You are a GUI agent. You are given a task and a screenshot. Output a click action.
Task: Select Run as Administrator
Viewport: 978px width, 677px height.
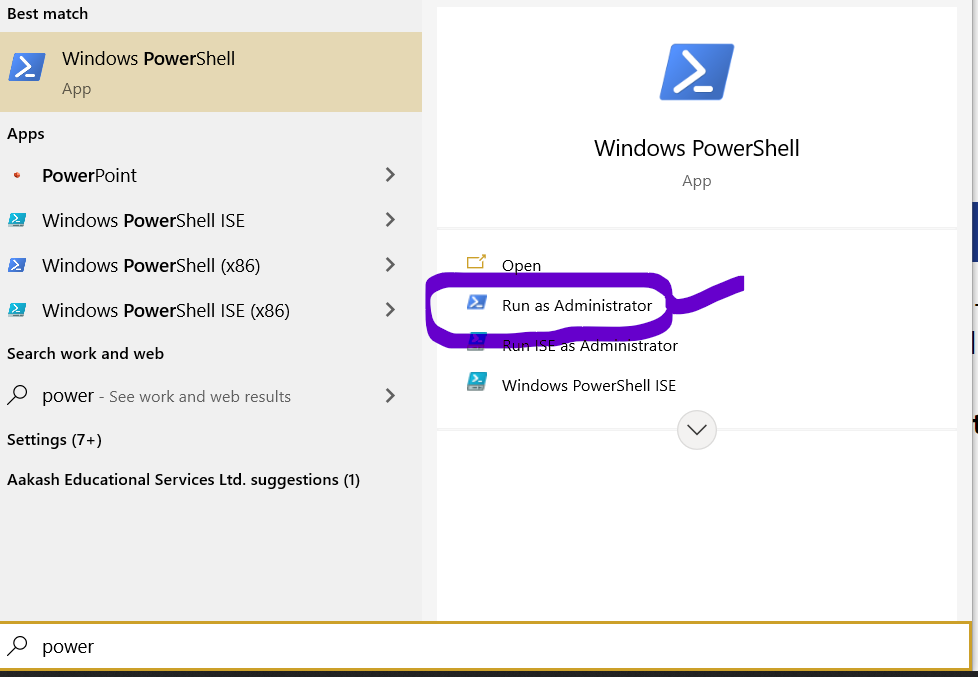click(x=578, y=305)
